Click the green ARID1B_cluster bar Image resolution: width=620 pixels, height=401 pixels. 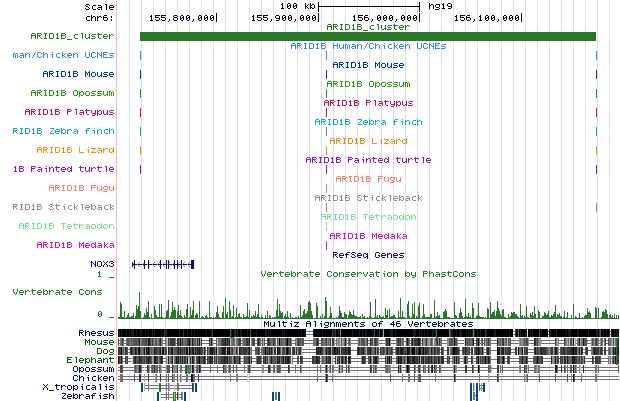(367, 37)
